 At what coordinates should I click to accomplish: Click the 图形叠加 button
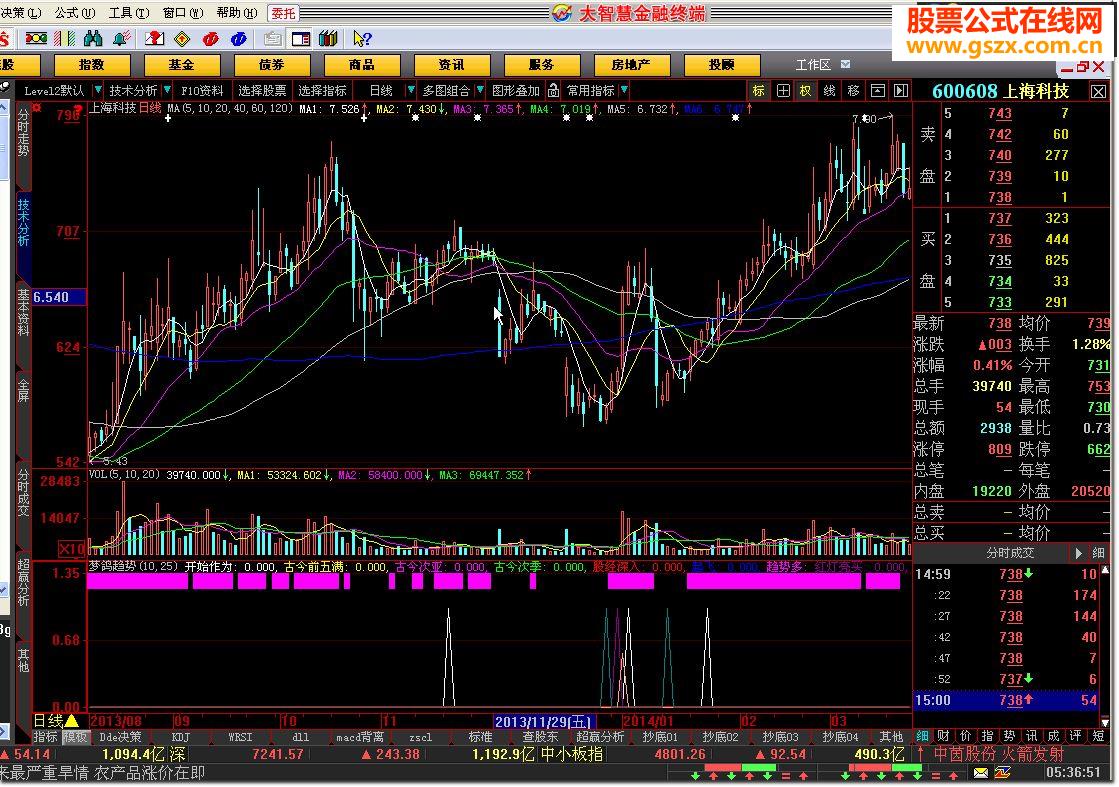coord(516,91)
